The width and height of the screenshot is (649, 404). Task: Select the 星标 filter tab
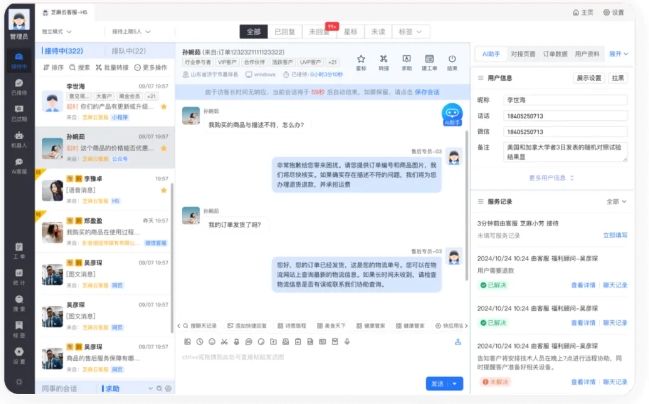[350, 31]
